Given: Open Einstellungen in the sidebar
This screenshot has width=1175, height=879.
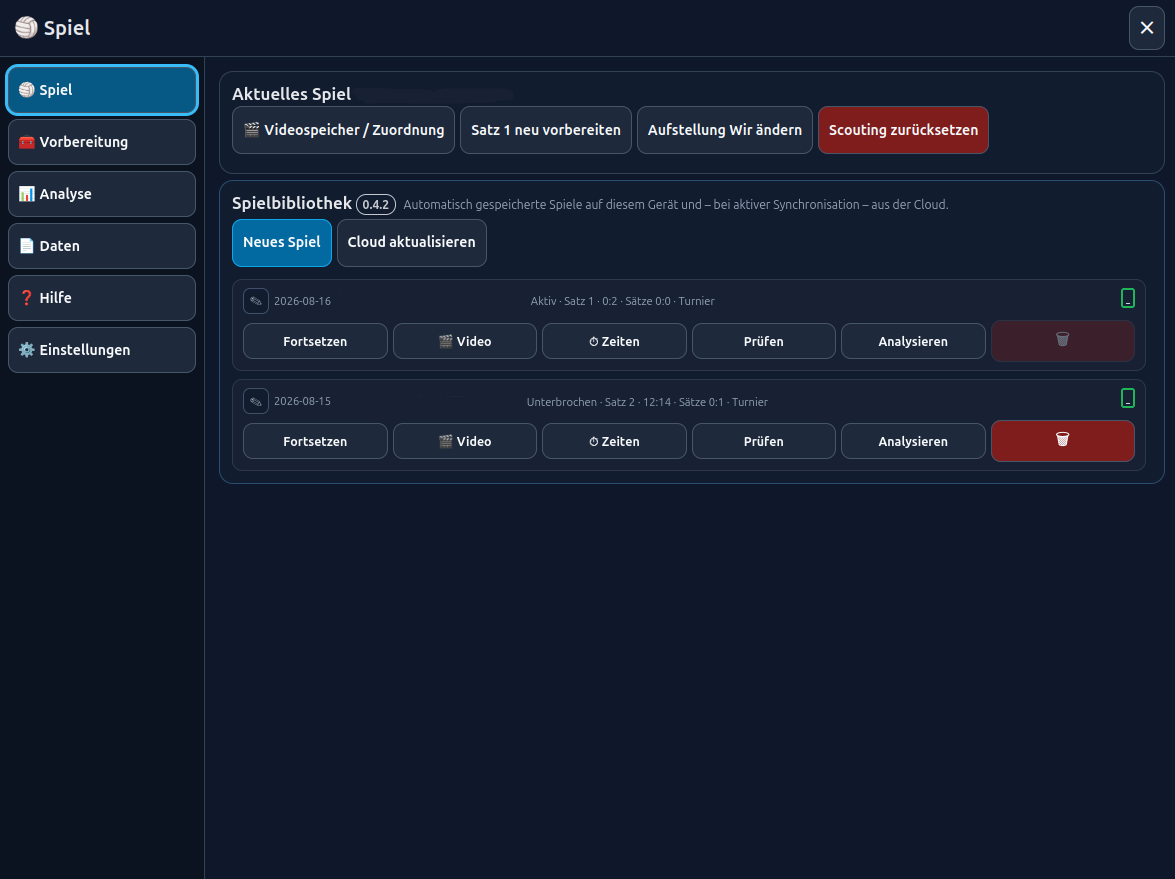Looking at the screenshot, I should coord(102,350).
